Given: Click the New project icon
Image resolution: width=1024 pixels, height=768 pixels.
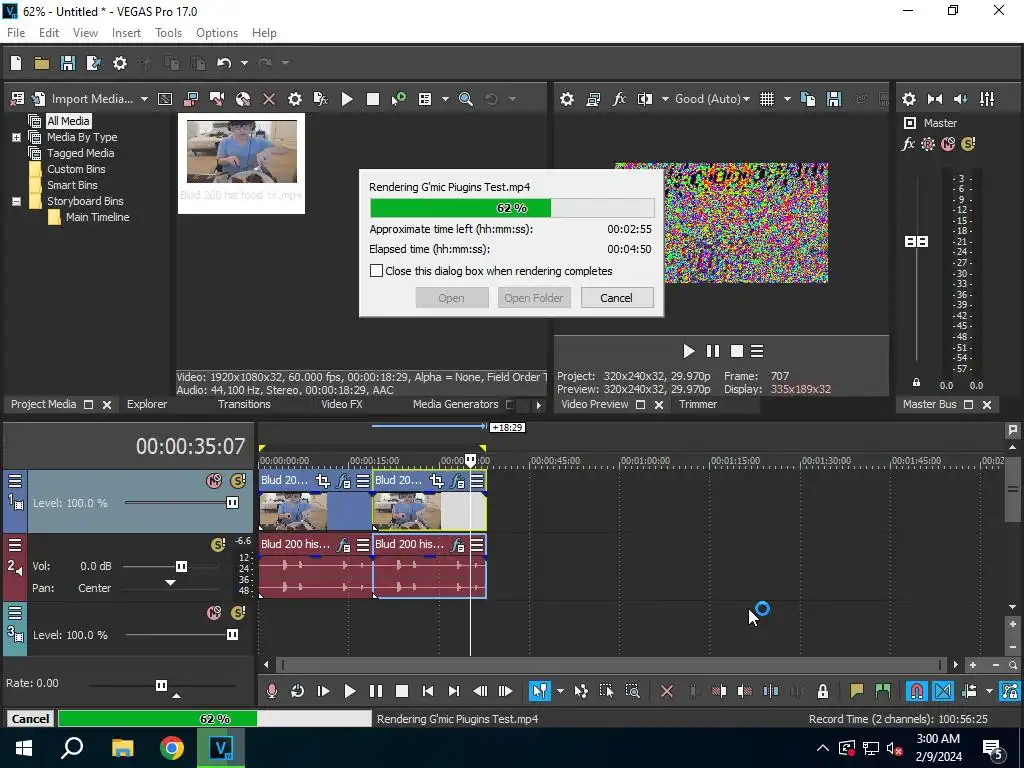Looking at the screenshot, I should (x=16, y=63).
